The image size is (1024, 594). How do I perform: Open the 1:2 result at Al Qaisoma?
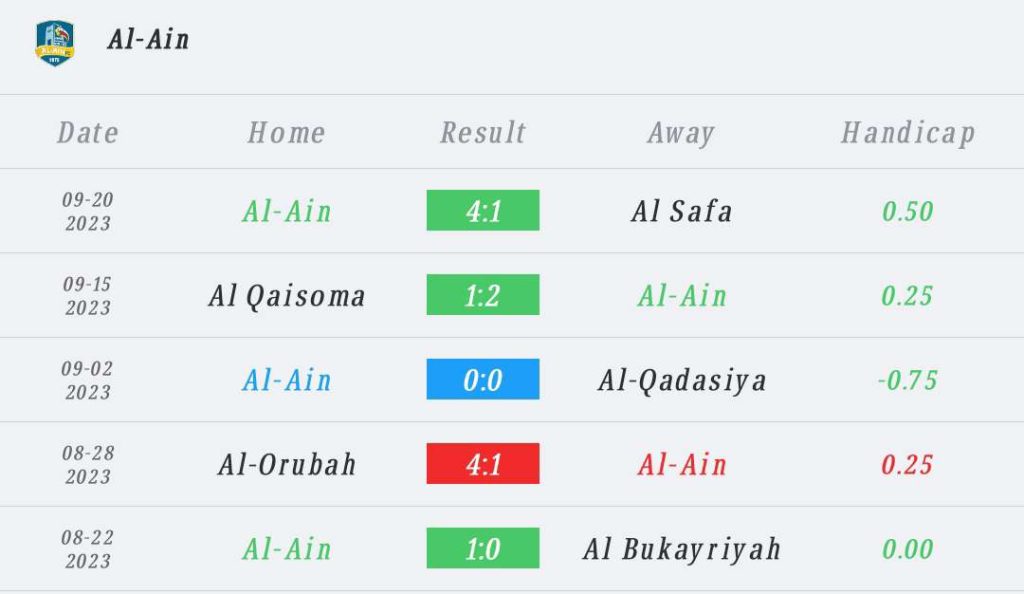pyautogui.click(x=483, y=296)
